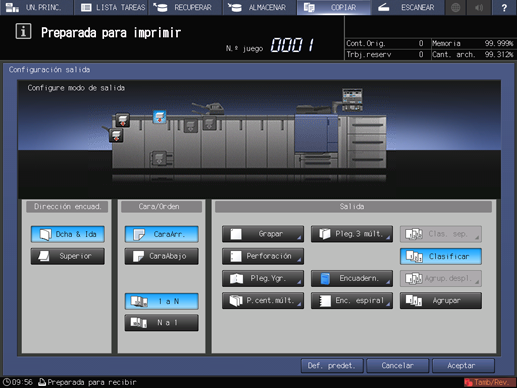Open Encuadern. perfect binding options
The width and height of the screenshot is (517, 388).
tap(352, 278)
